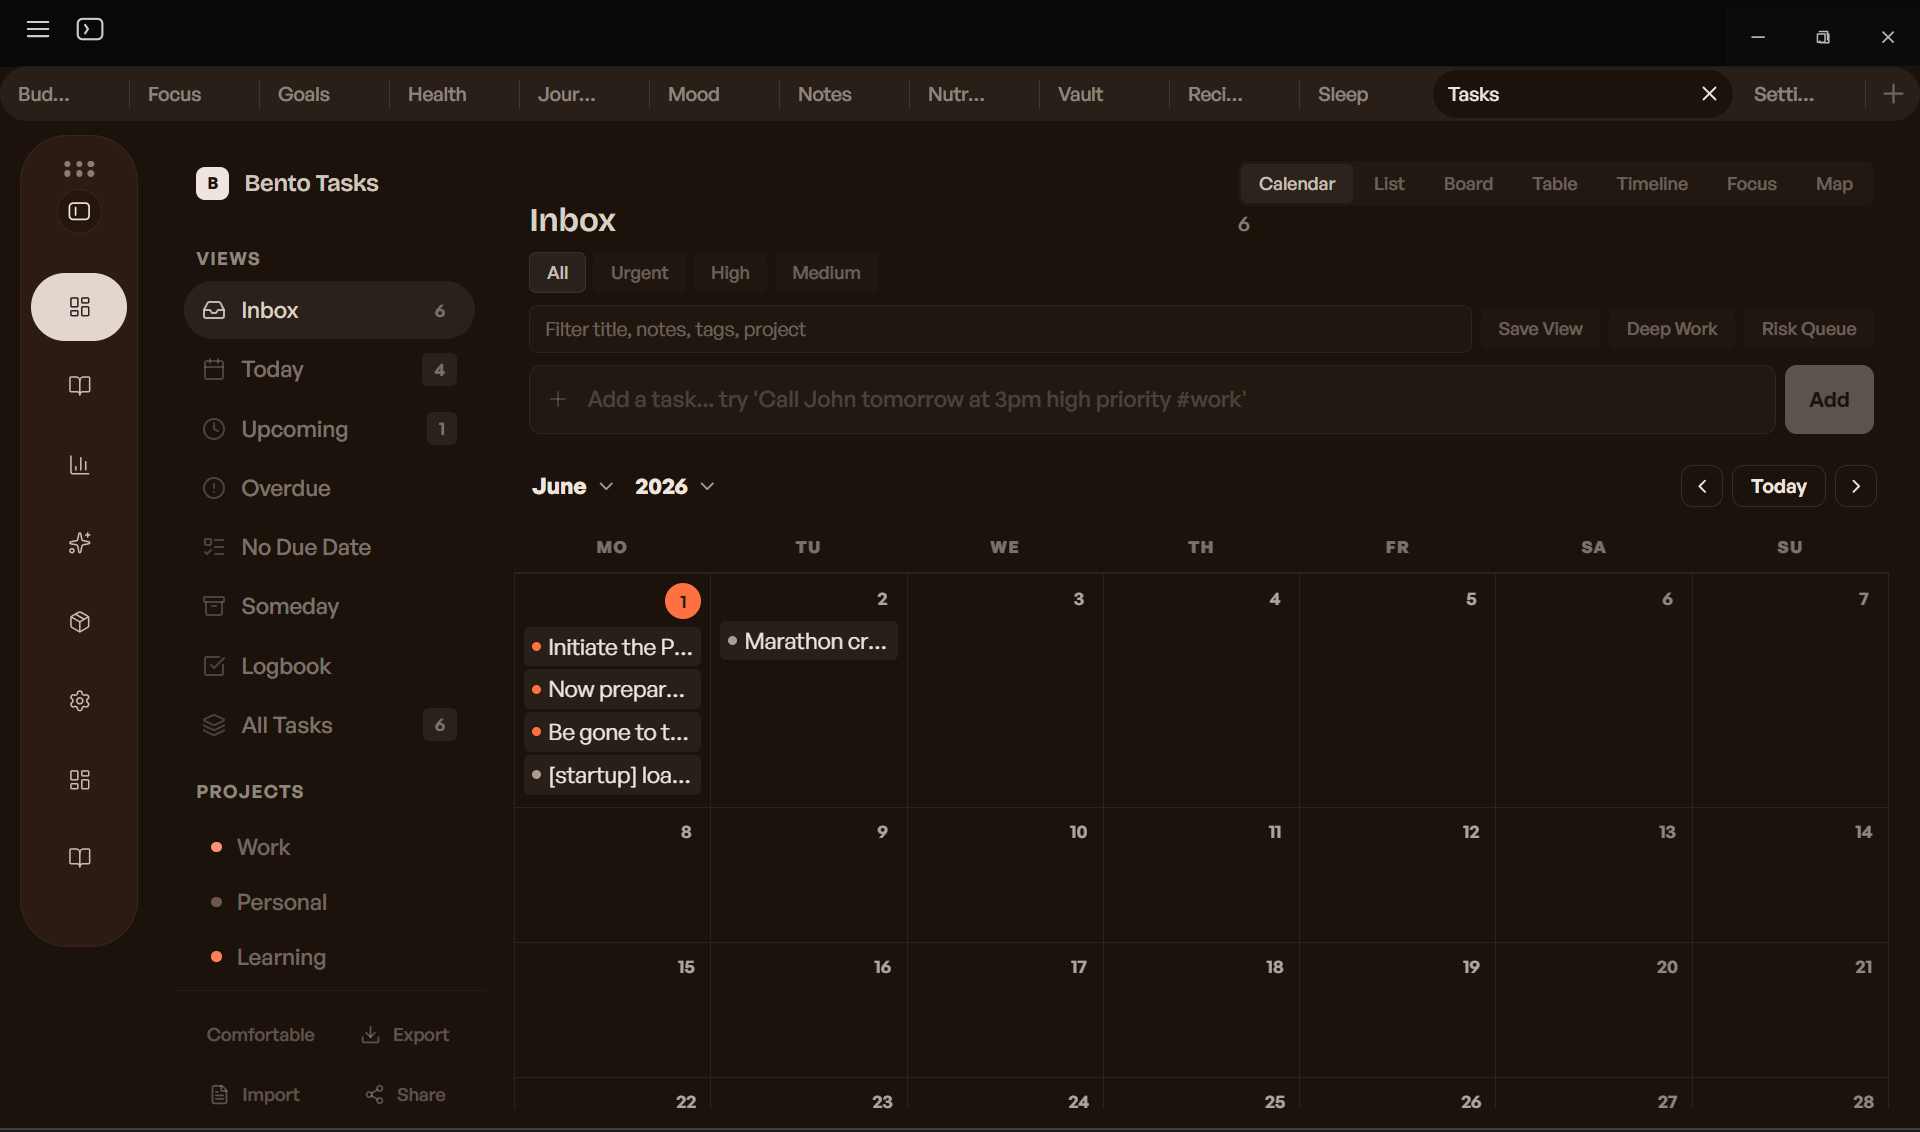The height and width of the screenshot is (1132, 1920).
Task: Toggle Comfortable density setting
Action: click(x=261, y=1035)
